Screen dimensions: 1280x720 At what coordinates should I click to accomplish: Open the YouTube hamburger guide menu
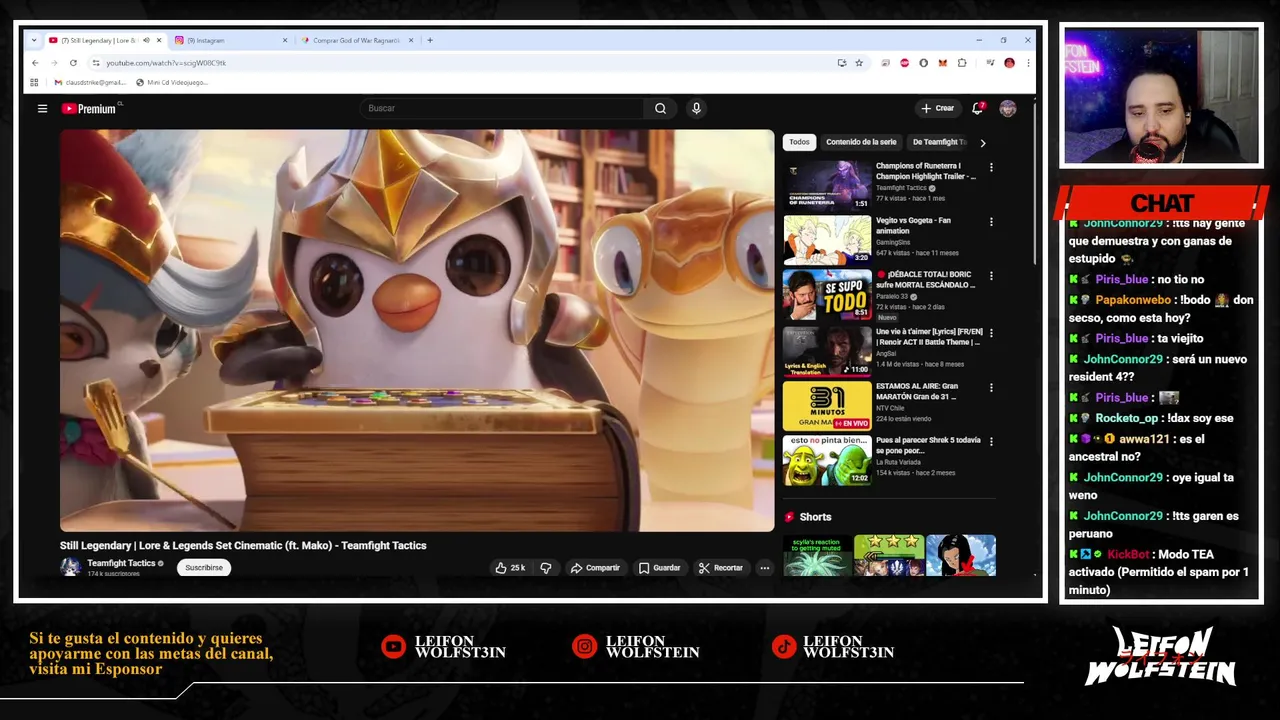tap(42, 108)
